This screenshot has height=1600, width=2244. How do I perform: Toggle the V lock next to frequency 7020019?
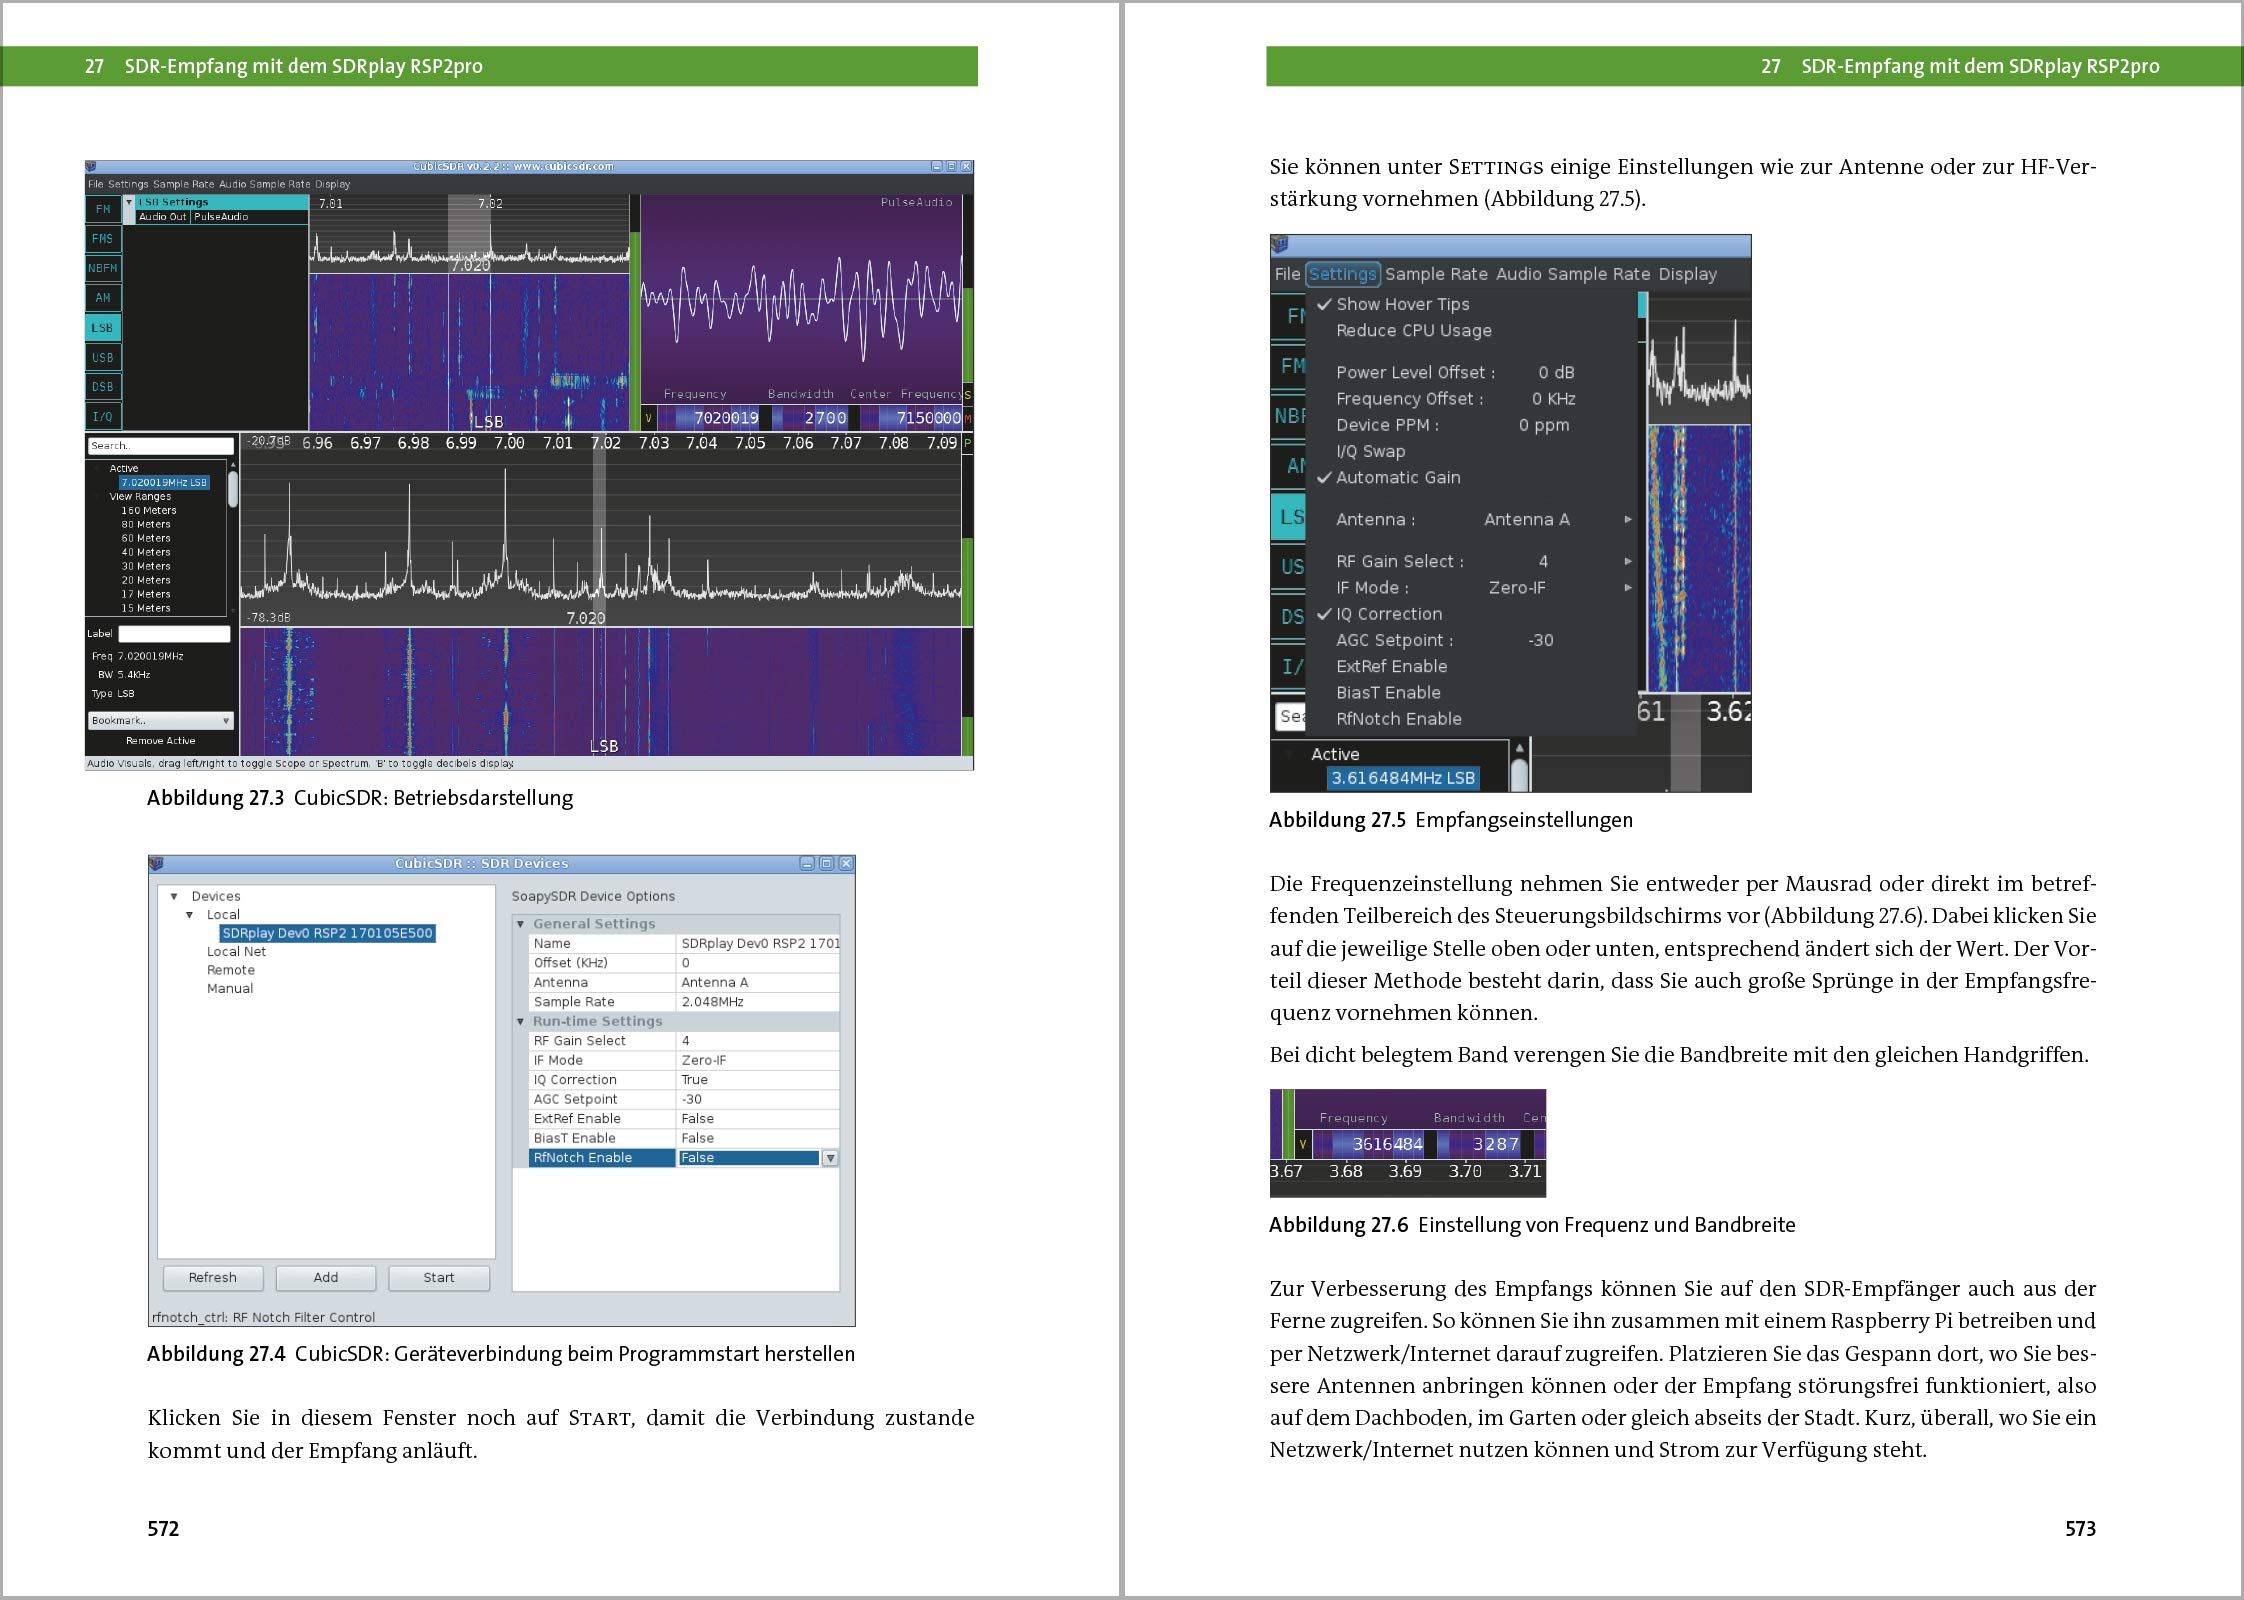click(648, 418)
